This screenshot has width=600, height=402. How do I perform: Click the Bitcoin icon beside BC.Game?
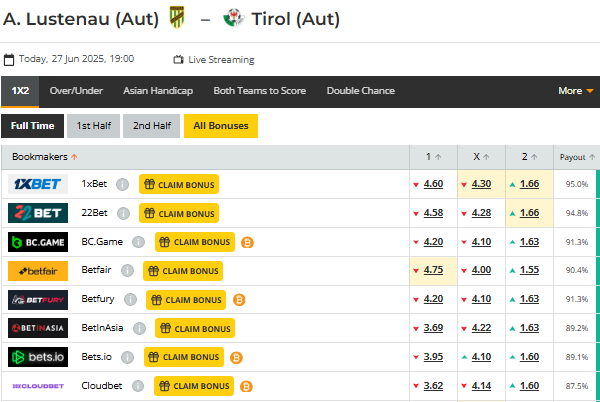[247, 242]
